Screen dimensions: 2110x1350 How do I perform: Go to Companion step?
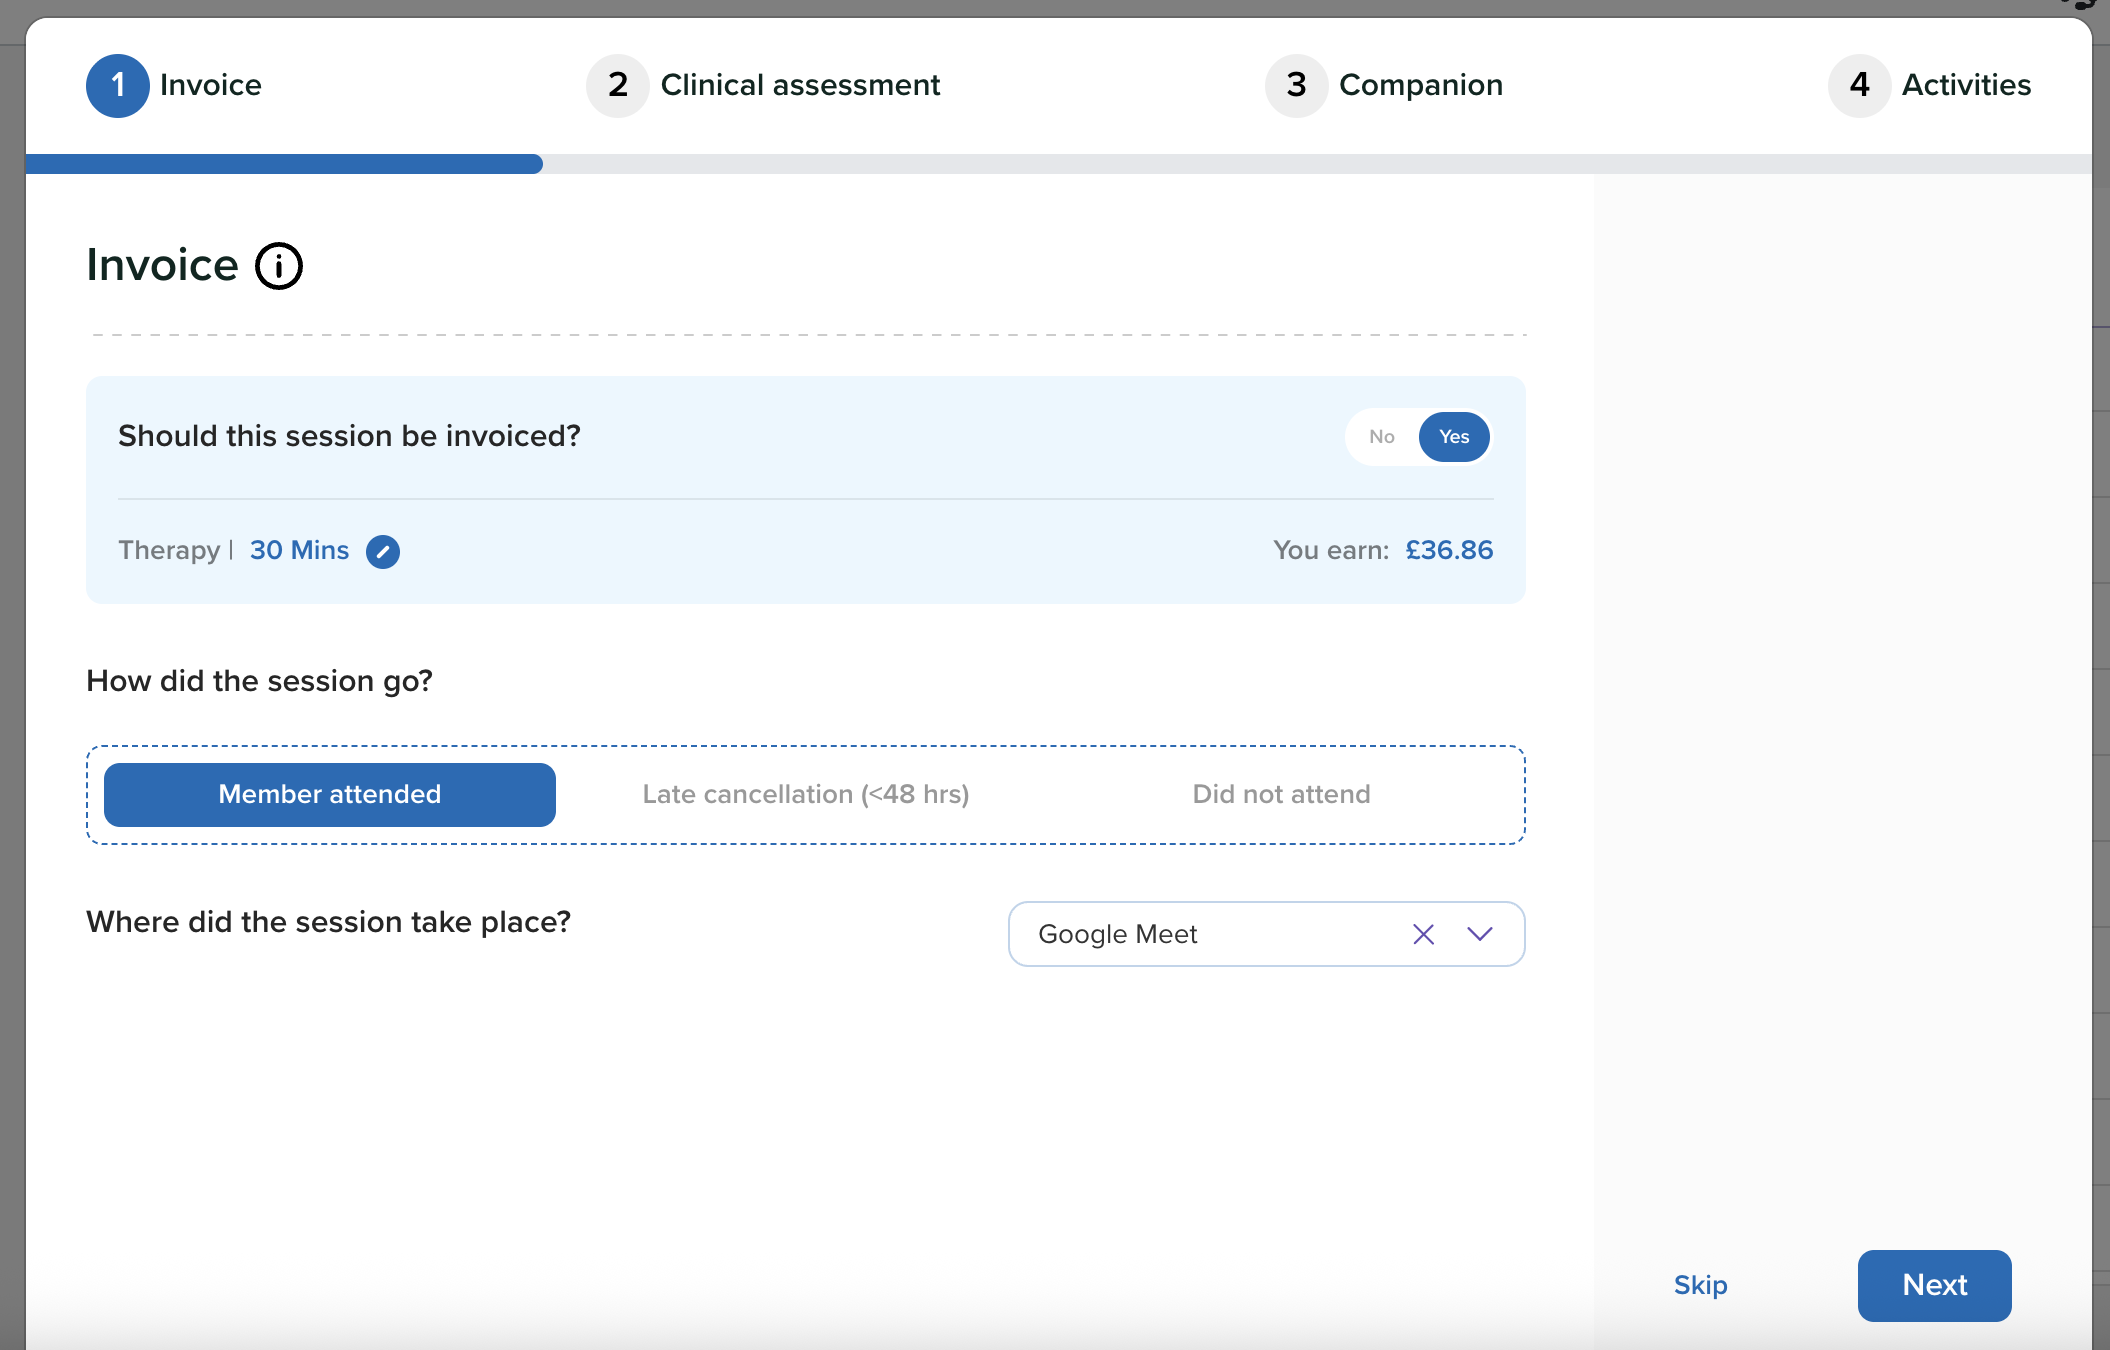(x=1420, y=86)
